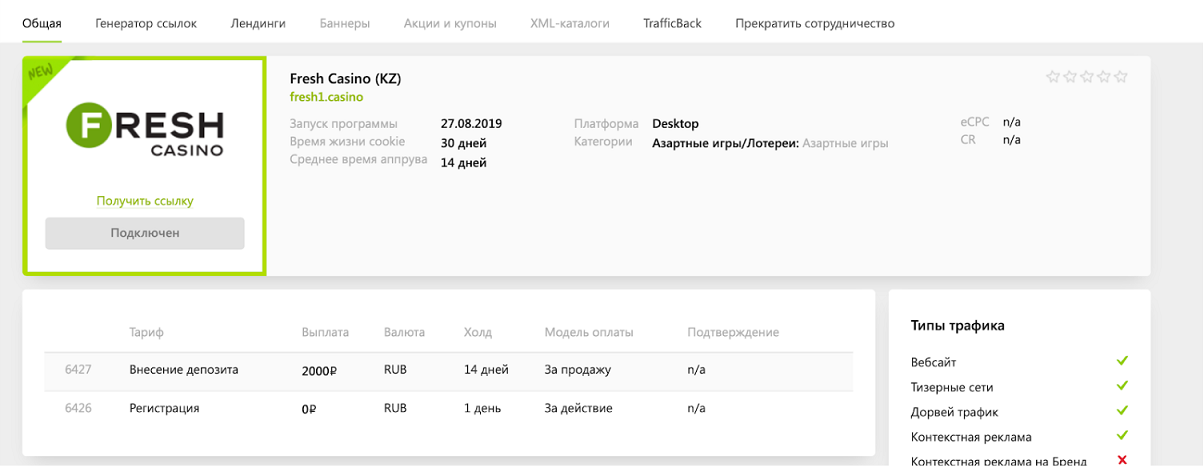Viewport: 1203px width, 466px height.
Task: Click the Получить ссылку link
Action: point(145,201)
